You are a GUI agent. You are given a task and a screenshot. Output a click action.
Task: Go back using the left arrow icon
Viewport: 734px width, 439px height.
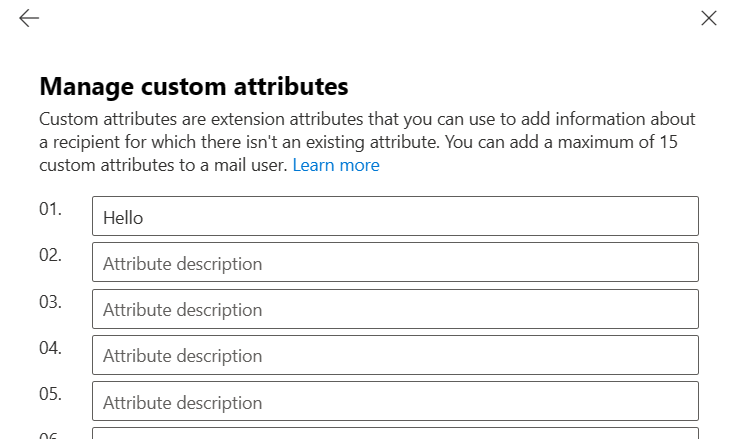29,18
